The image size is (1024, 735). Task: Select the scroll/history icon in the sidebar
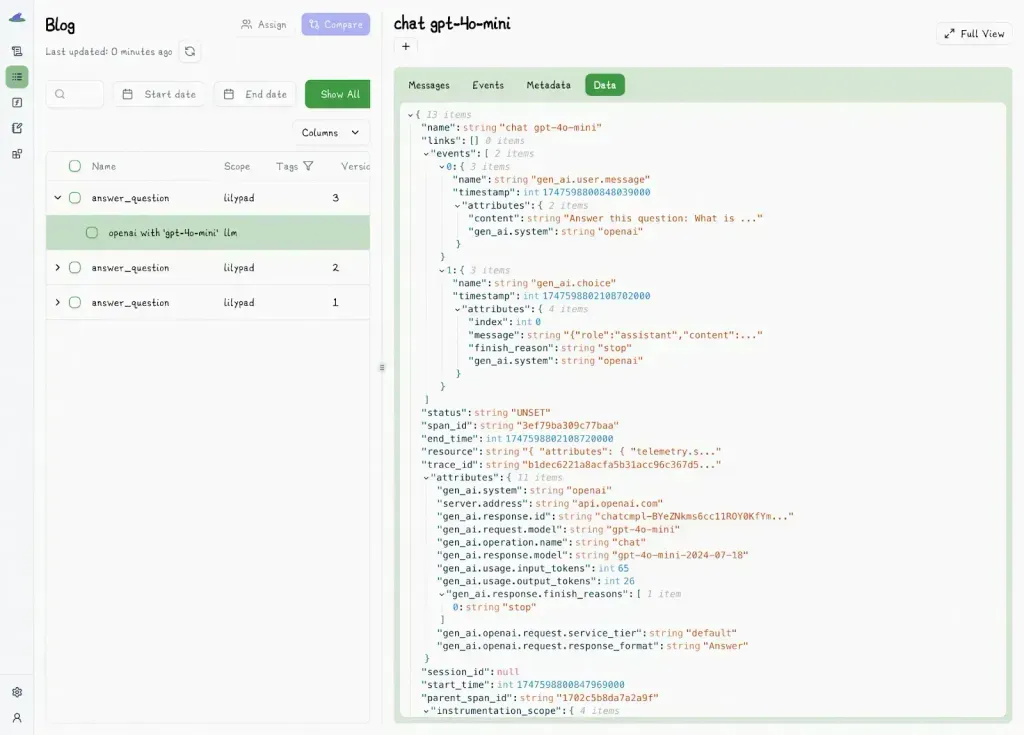click(x=16, y=50)
